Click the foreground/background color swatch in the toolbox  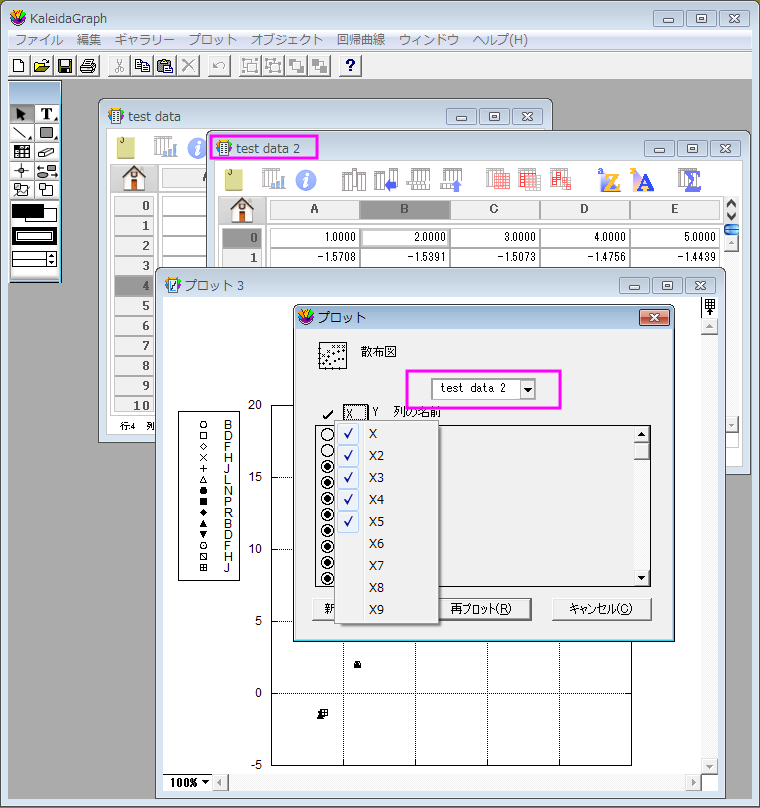coord(35,213)
